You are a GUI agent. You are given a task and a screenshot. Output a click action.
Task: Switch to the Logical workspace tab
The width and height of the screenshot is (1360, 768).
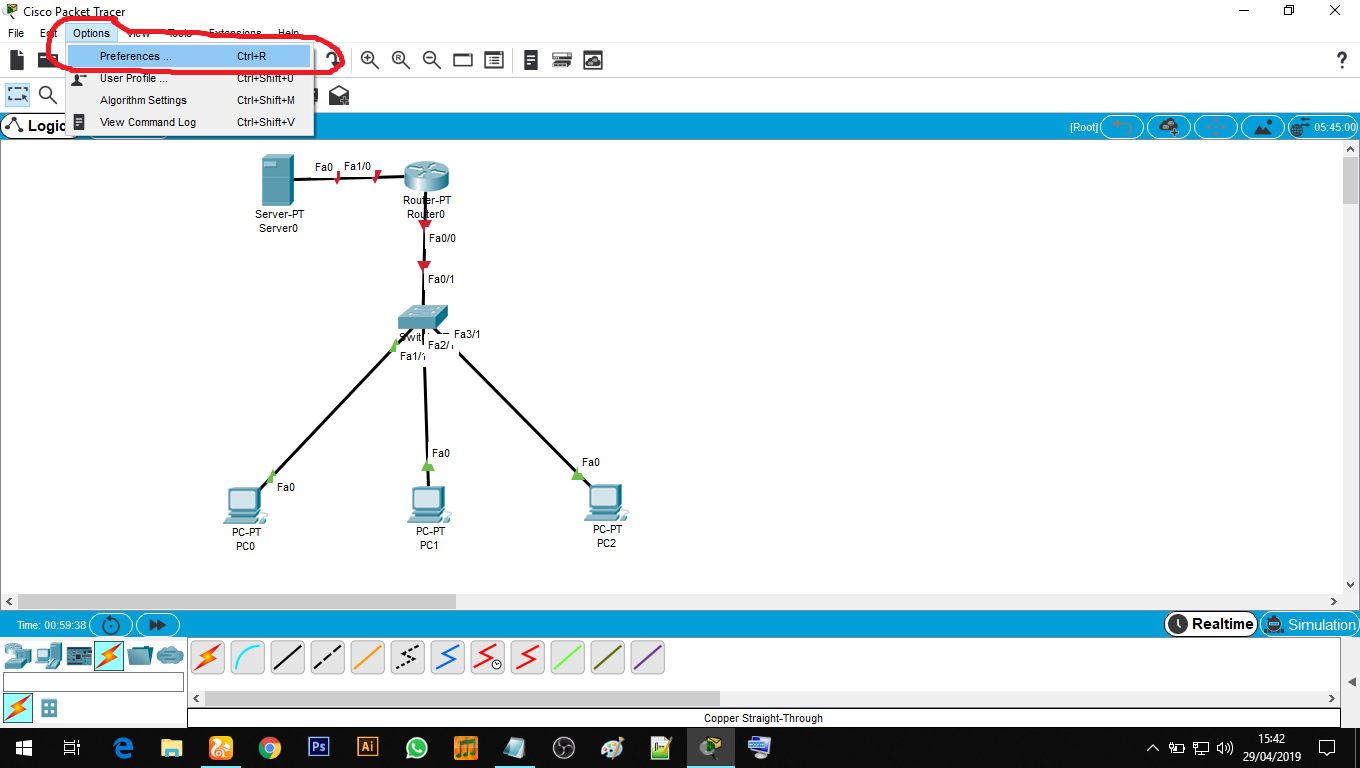tap(36, 126)
